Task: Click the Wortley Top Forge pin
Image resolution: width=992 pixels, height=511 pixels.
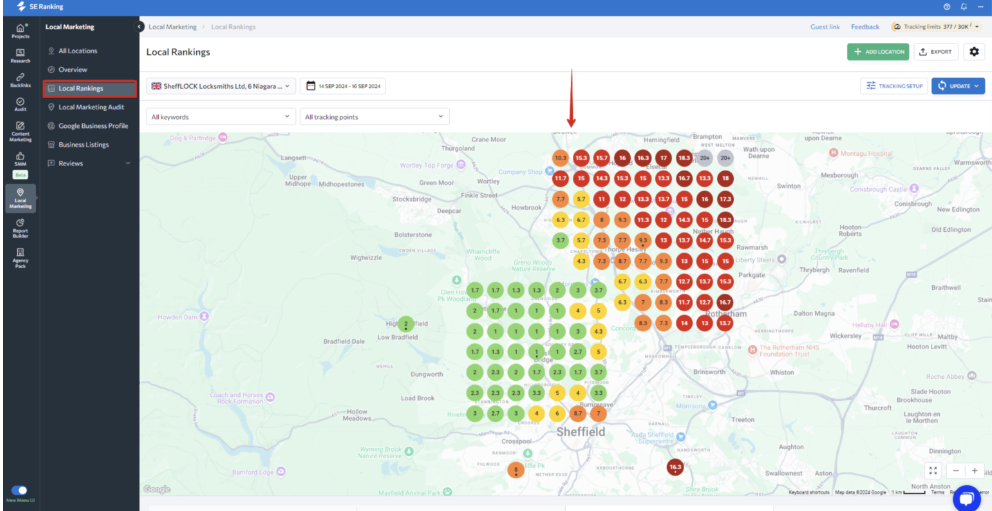Action: point(461,166)
